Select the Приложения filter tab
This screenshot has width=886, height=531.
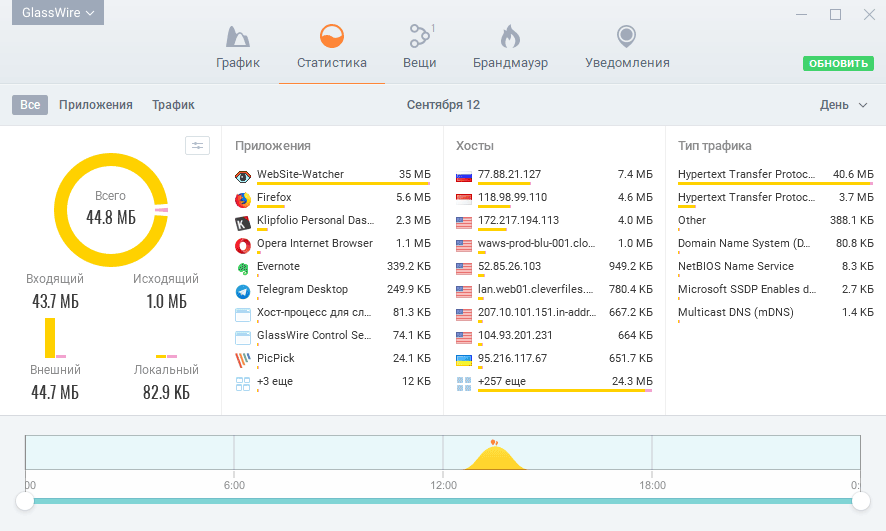pyautogui.click(x=95, y=105)
